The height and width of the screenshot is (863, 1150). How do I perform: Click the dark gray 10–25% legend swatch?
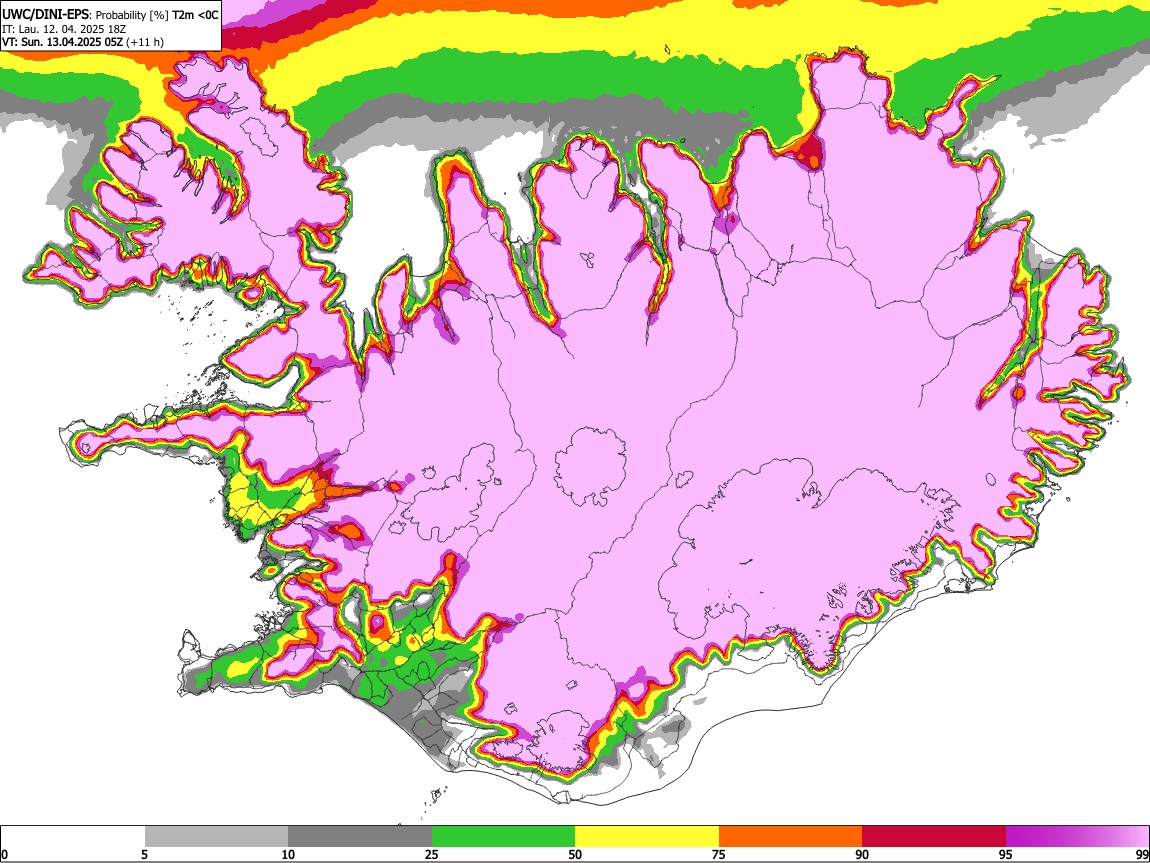(360, 837)
